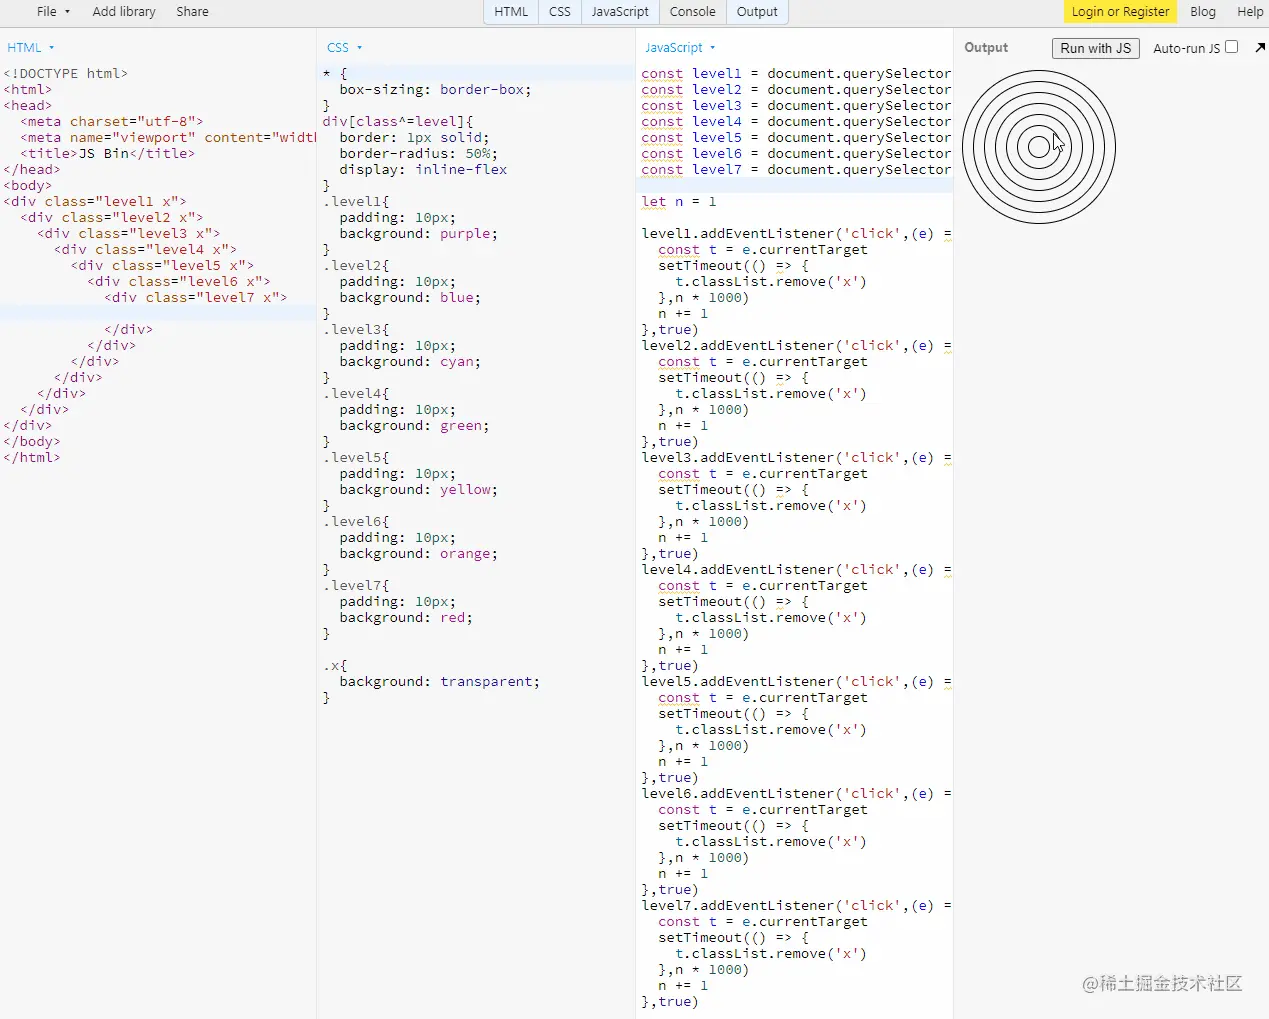The image size is (1269, 1019).
Task: Click the Output panel heading
Action: pos(986,48)
